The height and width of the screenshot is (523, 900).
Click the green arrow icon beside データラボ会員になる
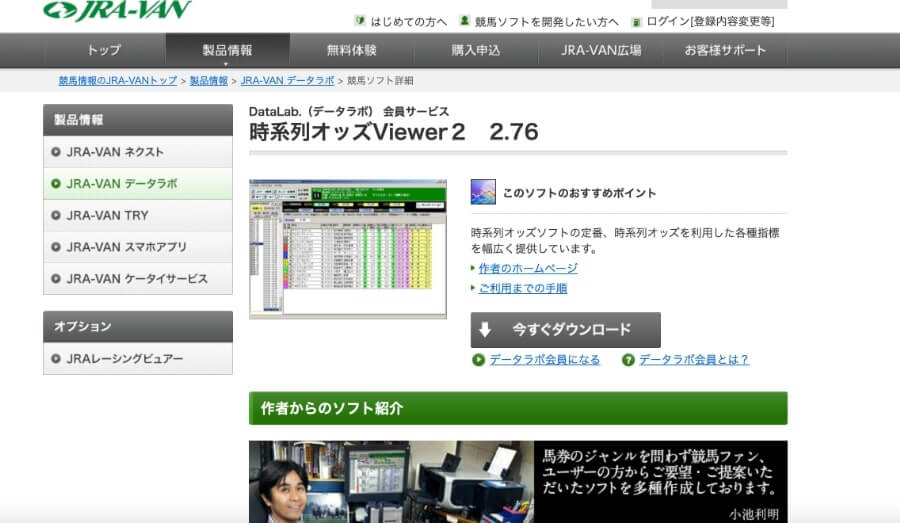pyautogui.click(x=478, y=360)
